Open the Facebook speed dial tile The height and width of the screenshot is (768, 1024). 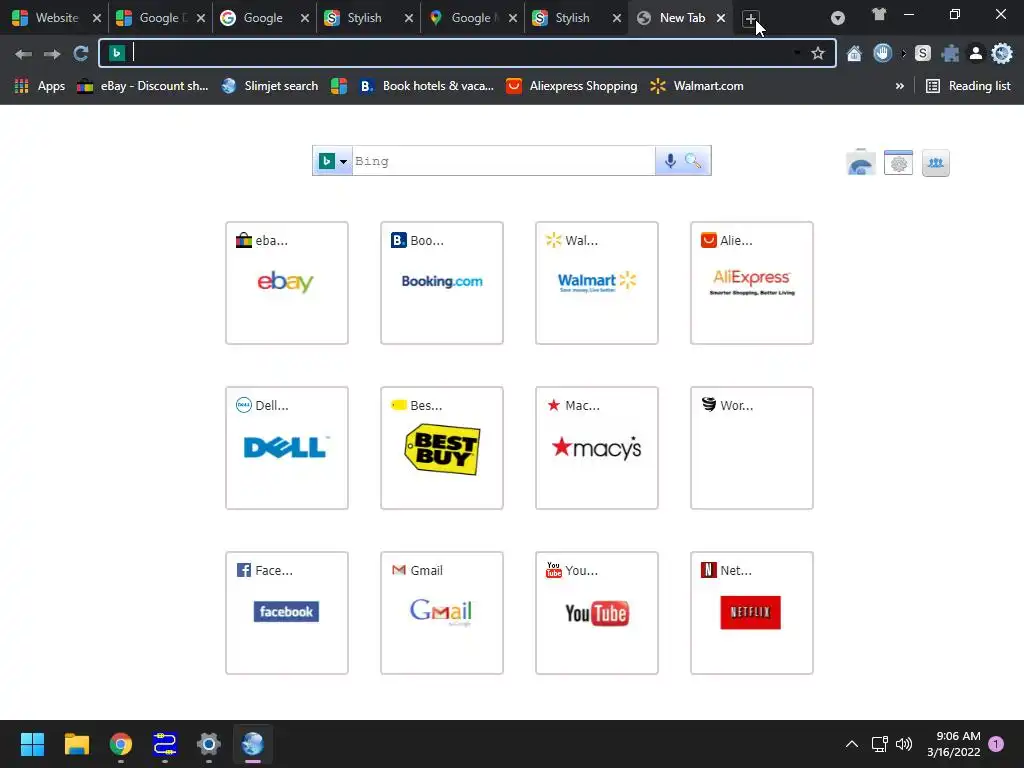(287, 613)
